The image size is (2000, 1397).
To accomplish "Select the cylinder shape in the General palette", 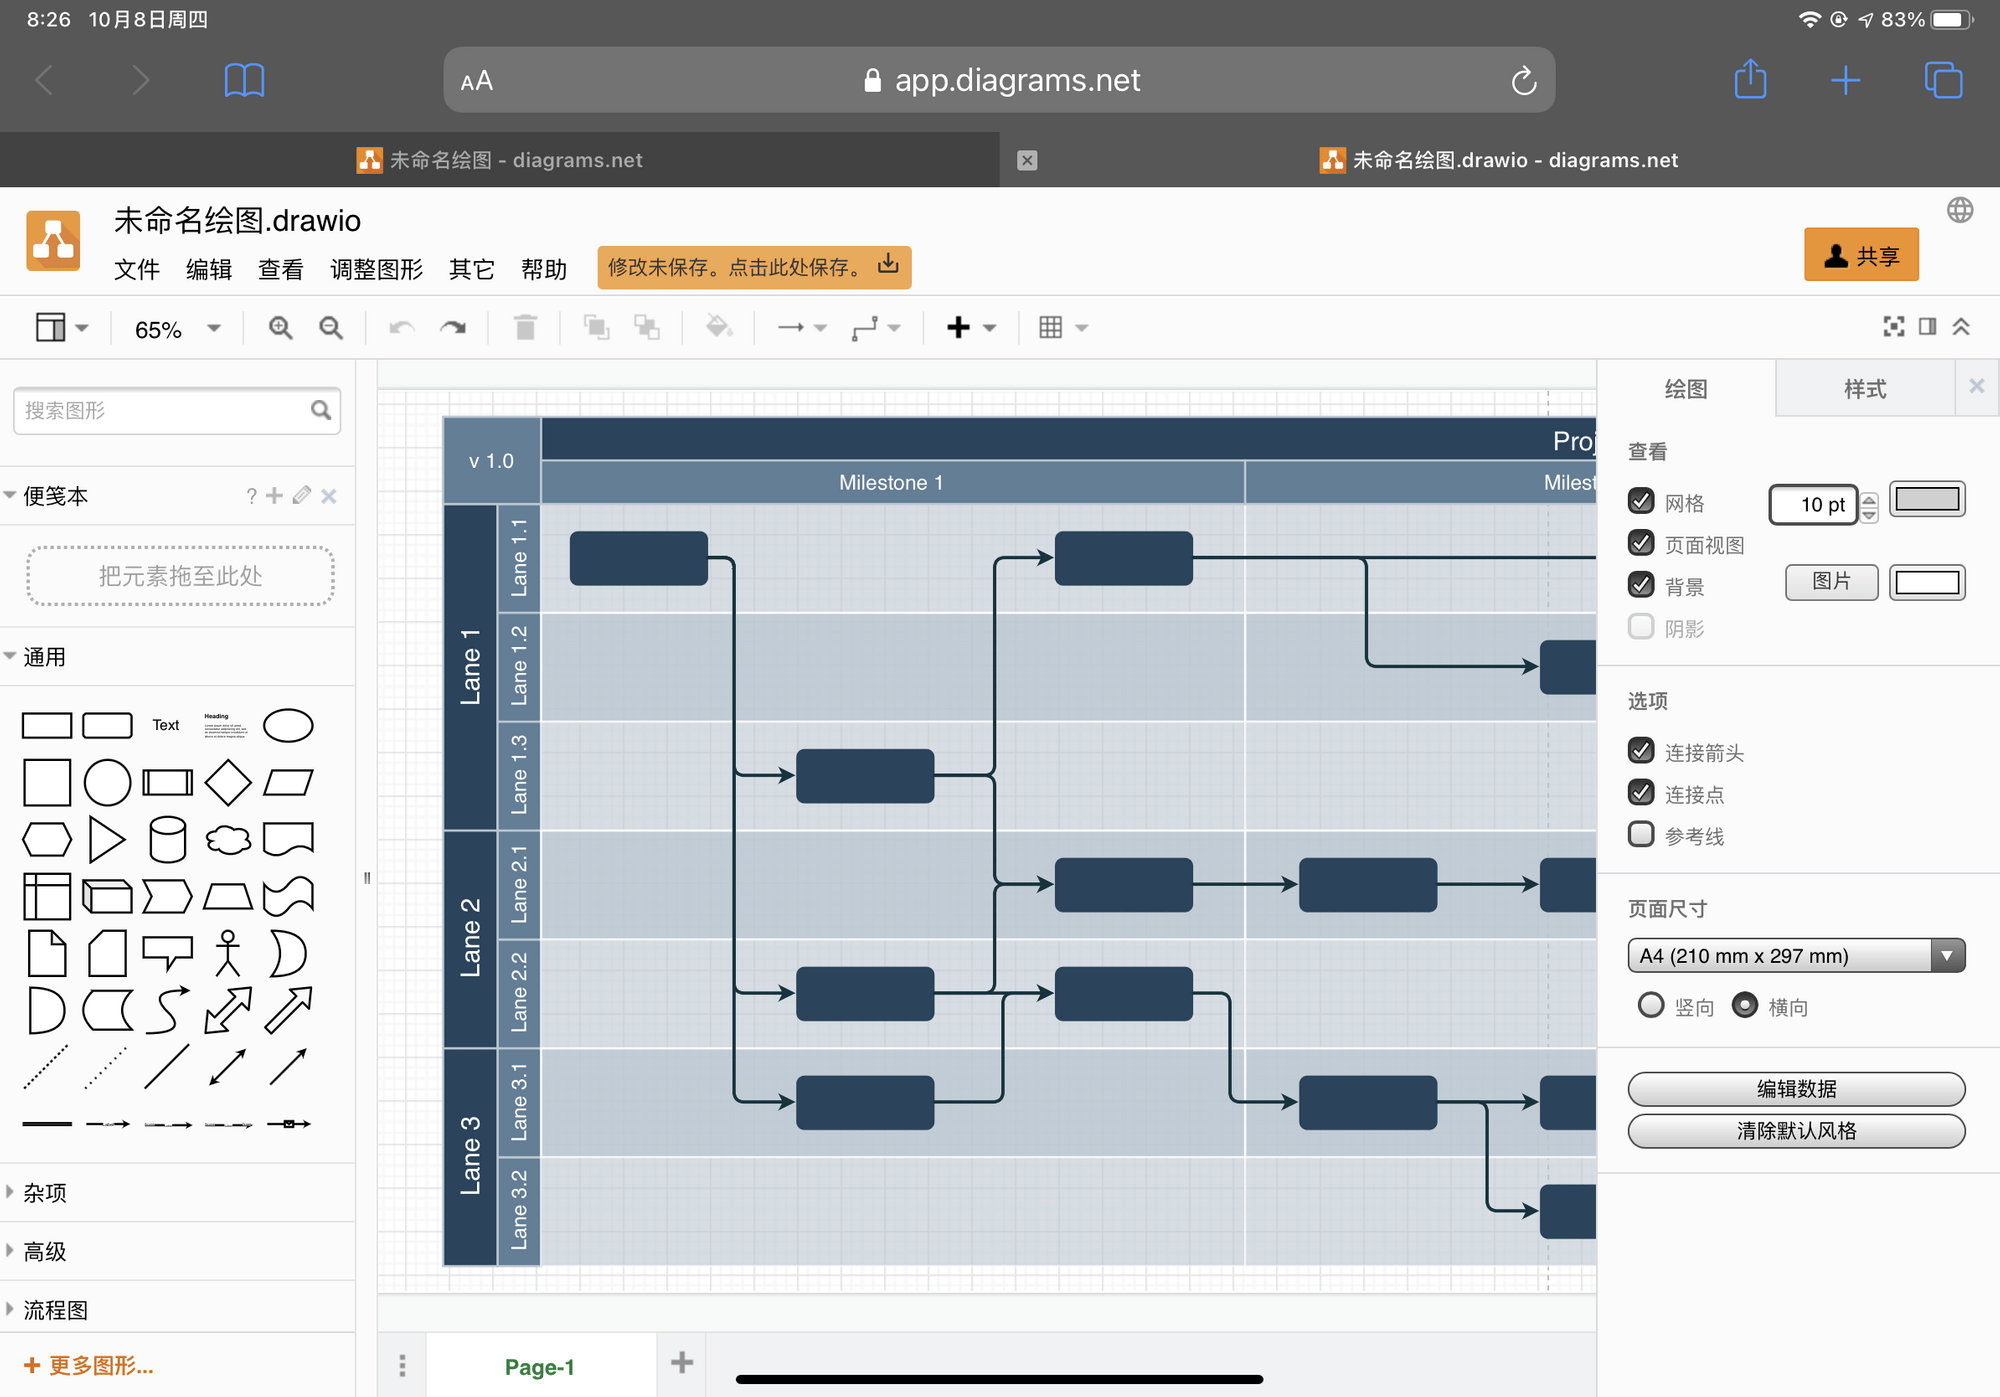I will point(167,839).
